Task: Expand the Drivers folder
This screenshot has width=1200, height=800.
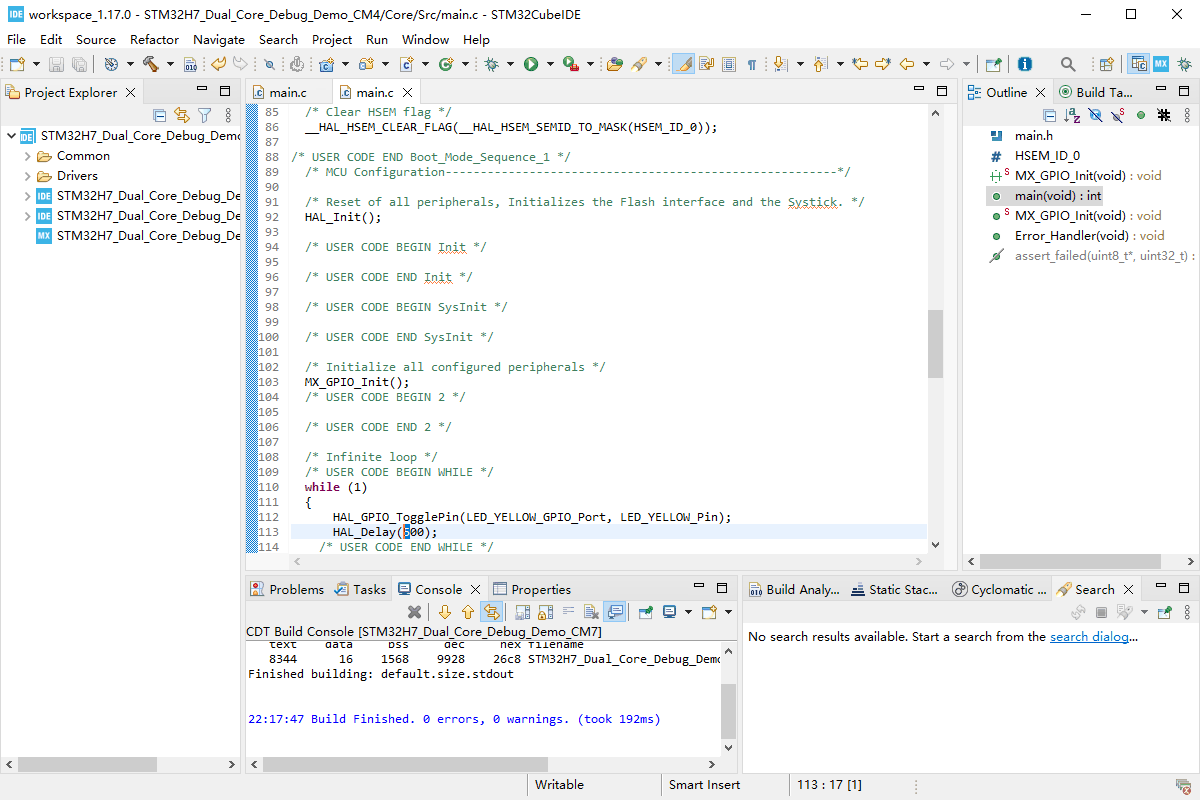Action: click(27, 176)
